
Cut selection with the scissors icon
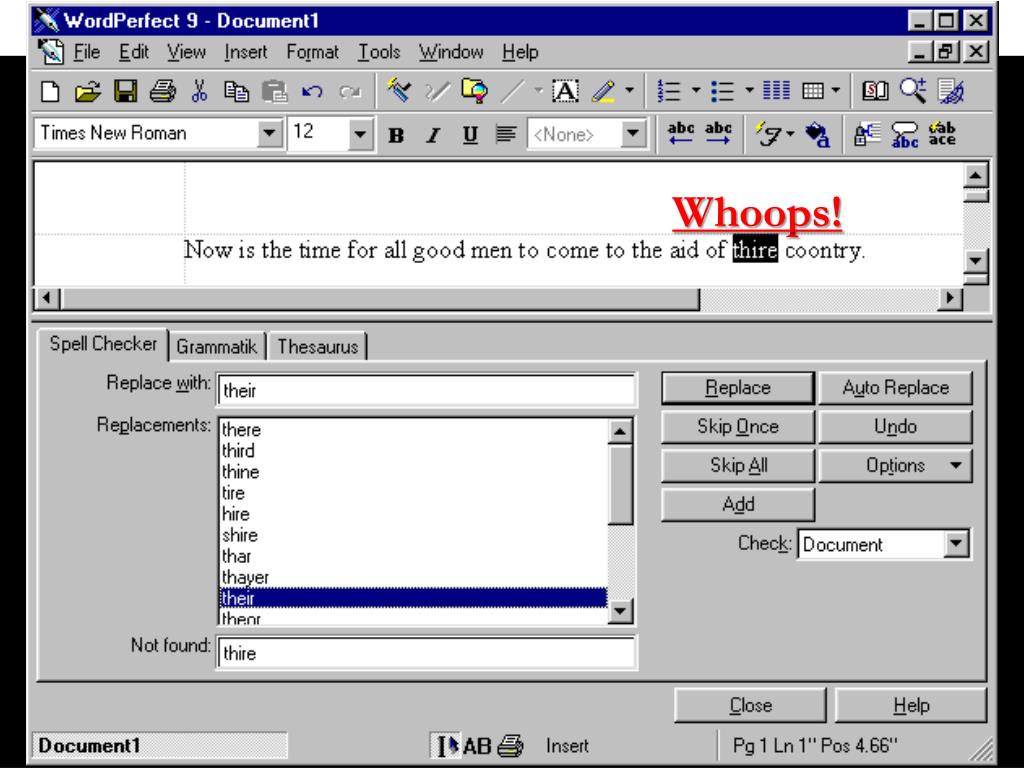click(200, 91)
